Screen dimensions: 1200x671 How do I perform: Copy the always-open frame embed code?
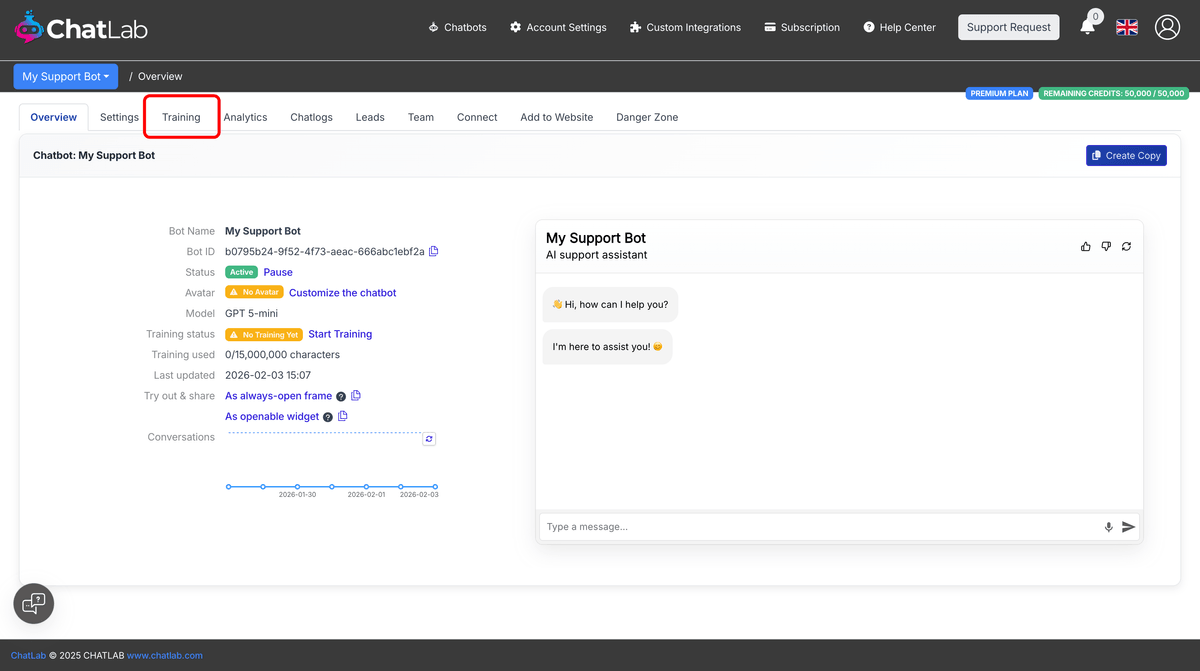click(356, 396)
